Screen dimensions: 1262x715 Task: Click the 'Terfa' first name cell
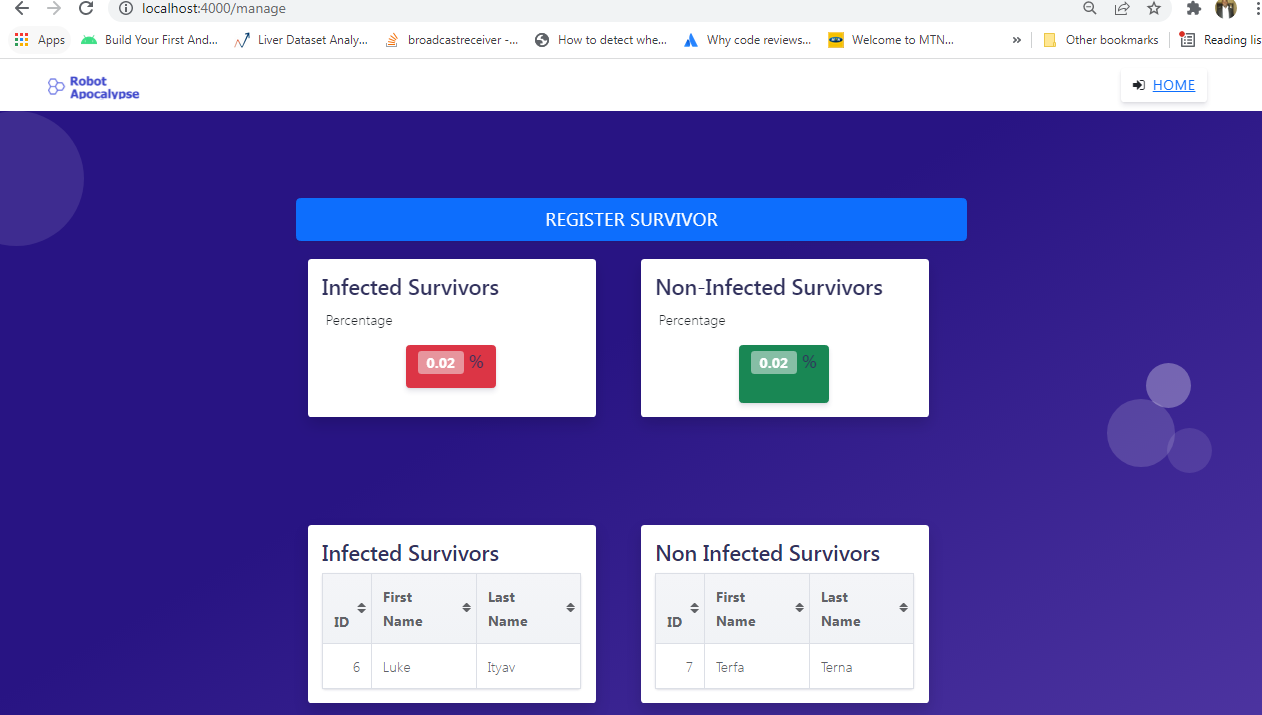[757, 666]
